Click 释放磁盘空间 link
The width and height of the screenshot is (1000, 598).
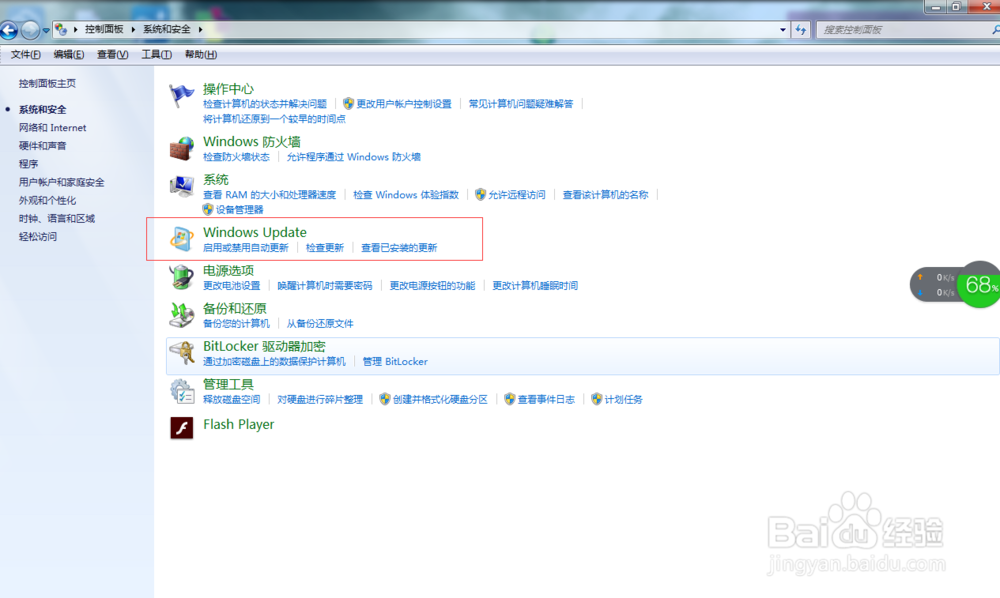(232, 399)
